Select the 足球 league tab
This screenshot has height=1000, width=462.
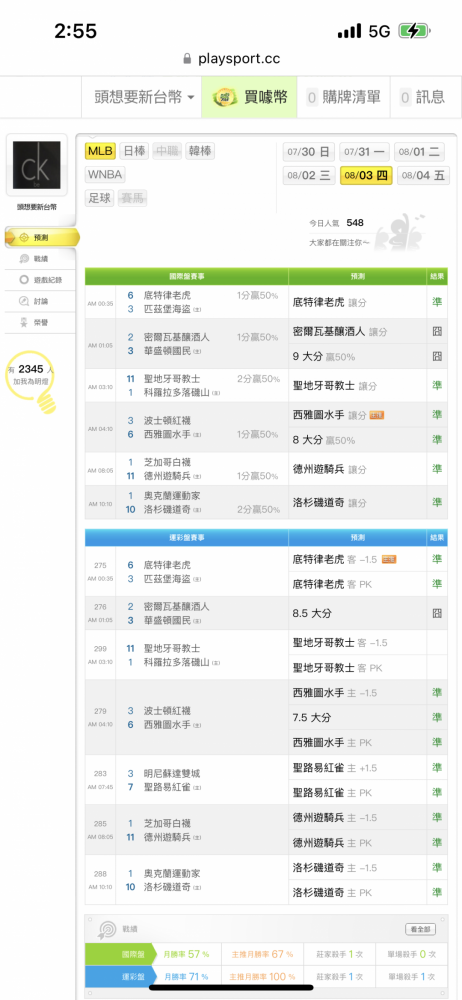(100, 198)
